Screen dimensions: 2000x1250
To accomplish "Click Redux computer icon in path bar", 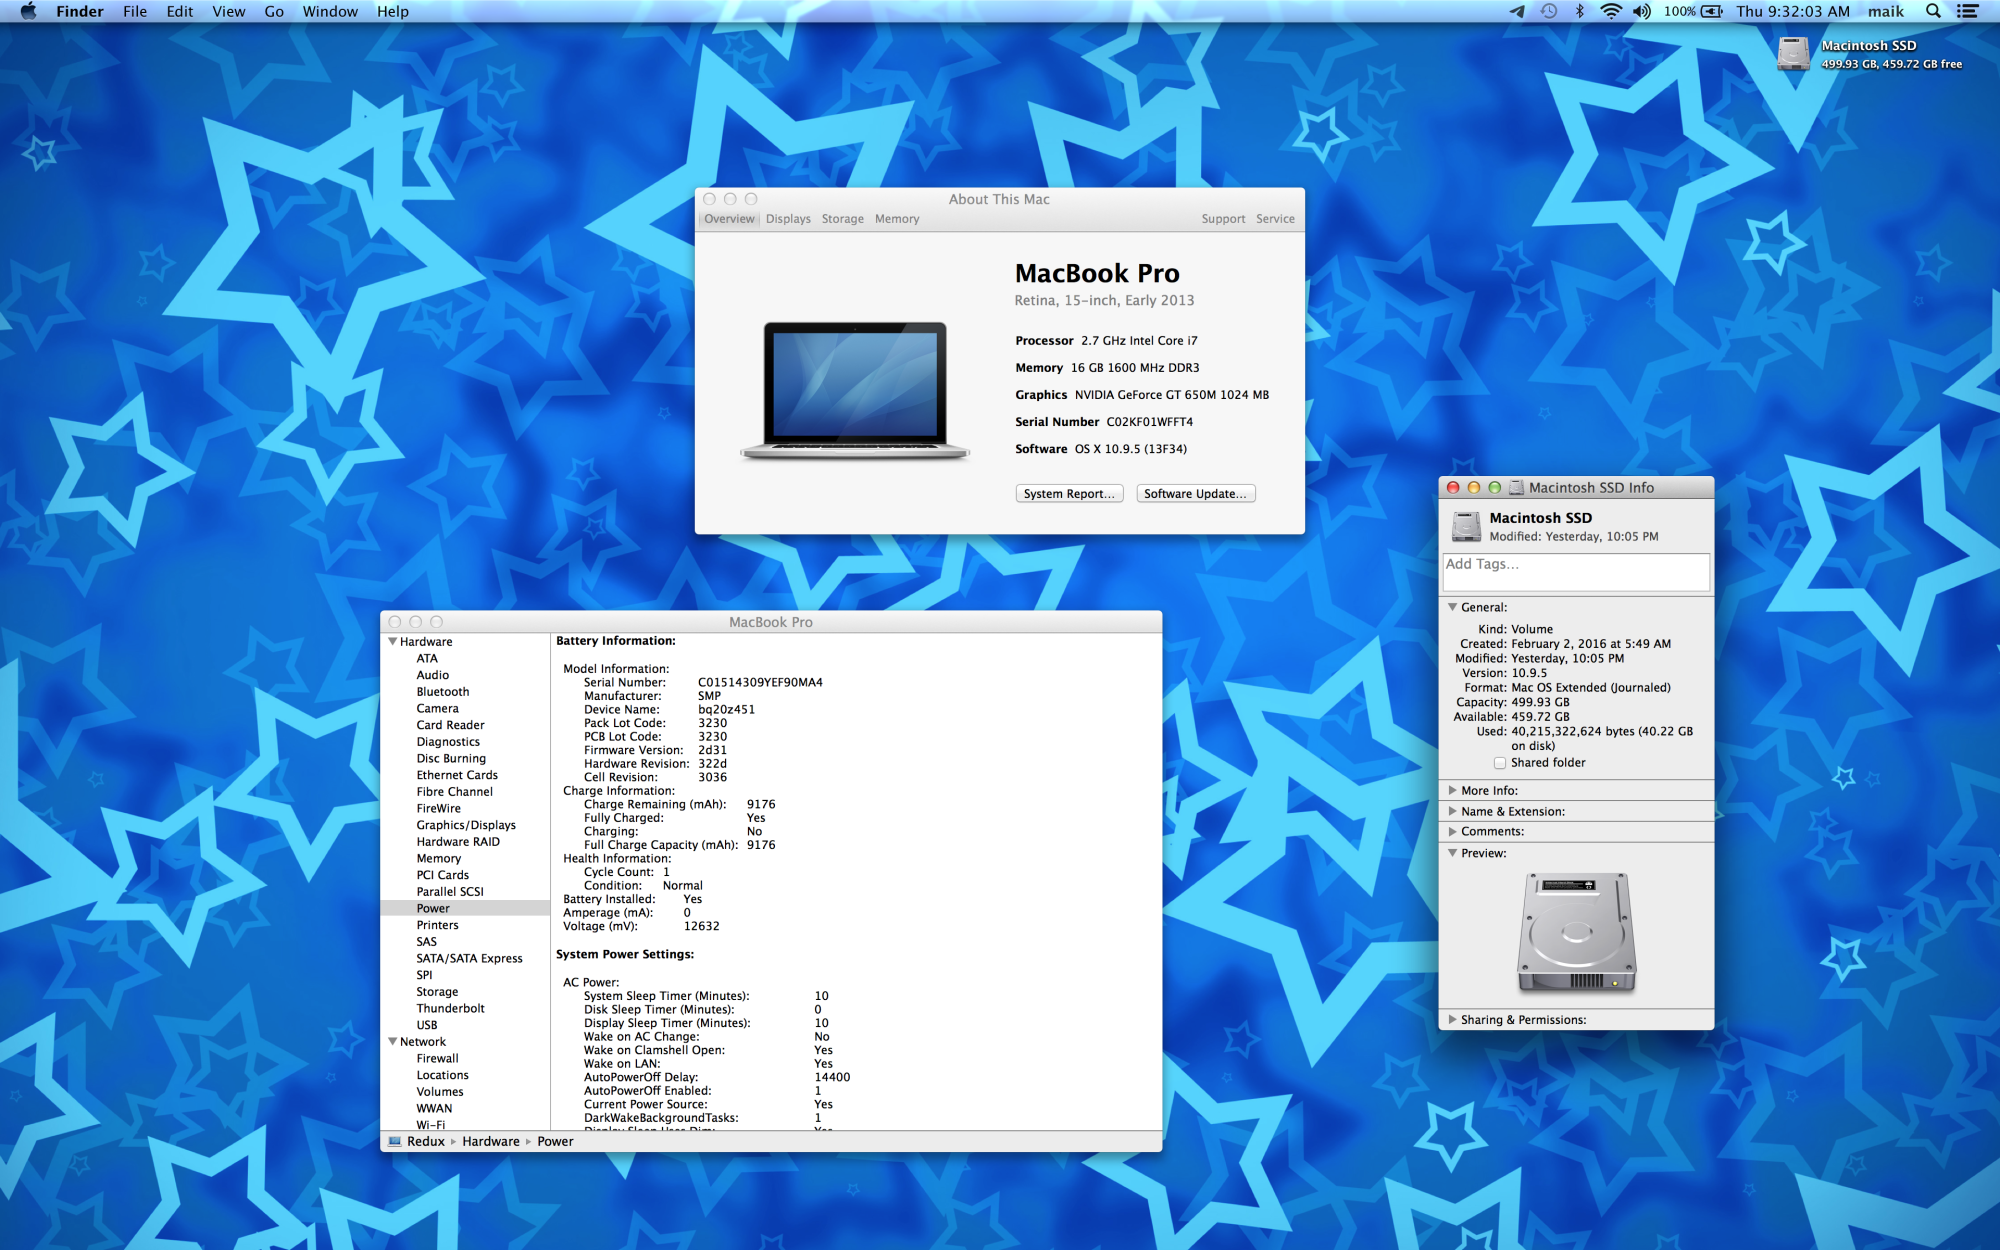I will (395, 1141).
